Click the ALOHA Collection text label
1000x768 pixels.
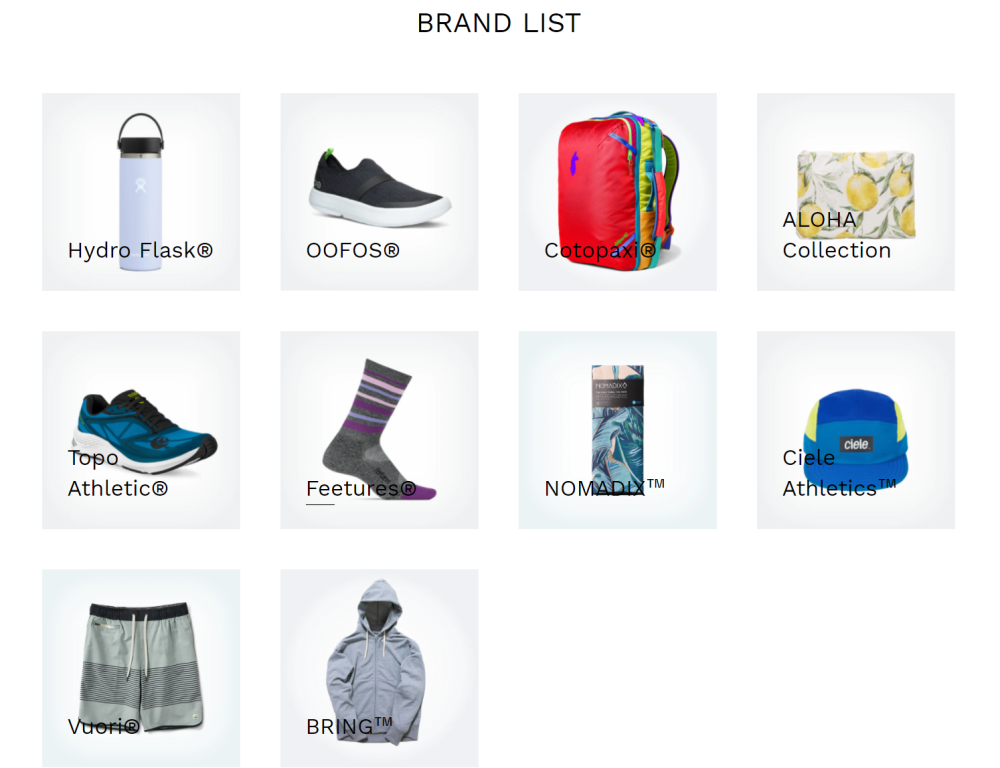[836, 235]
